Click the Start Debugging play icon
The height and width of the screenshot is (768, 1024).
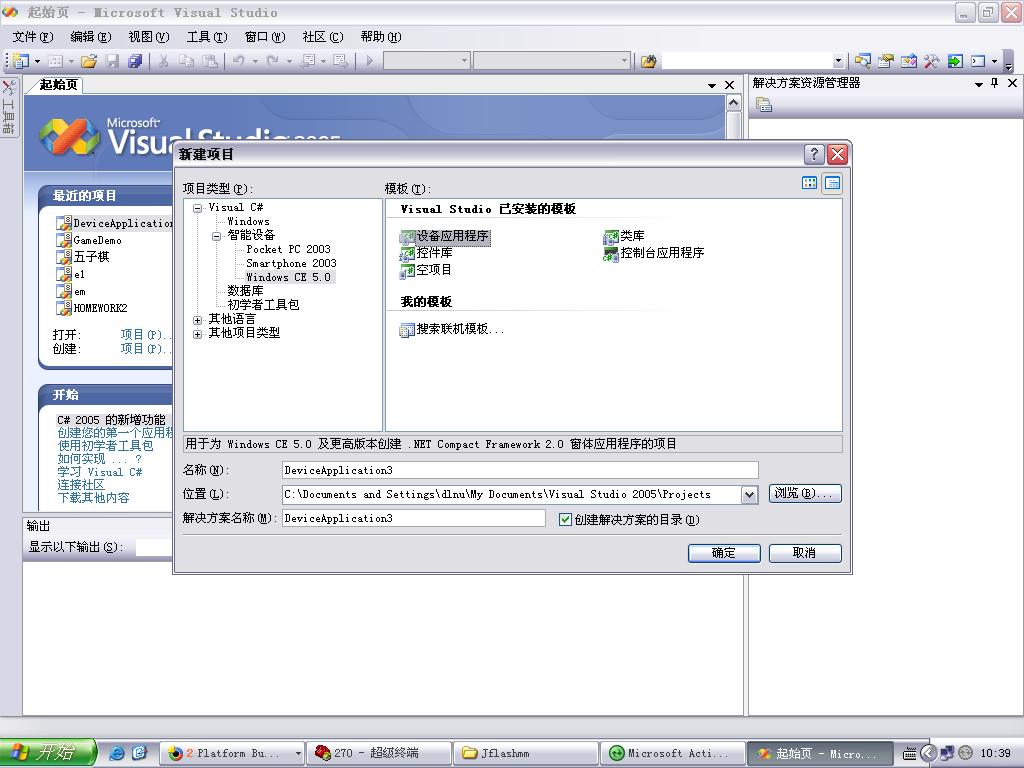click(x=370, y=61)
